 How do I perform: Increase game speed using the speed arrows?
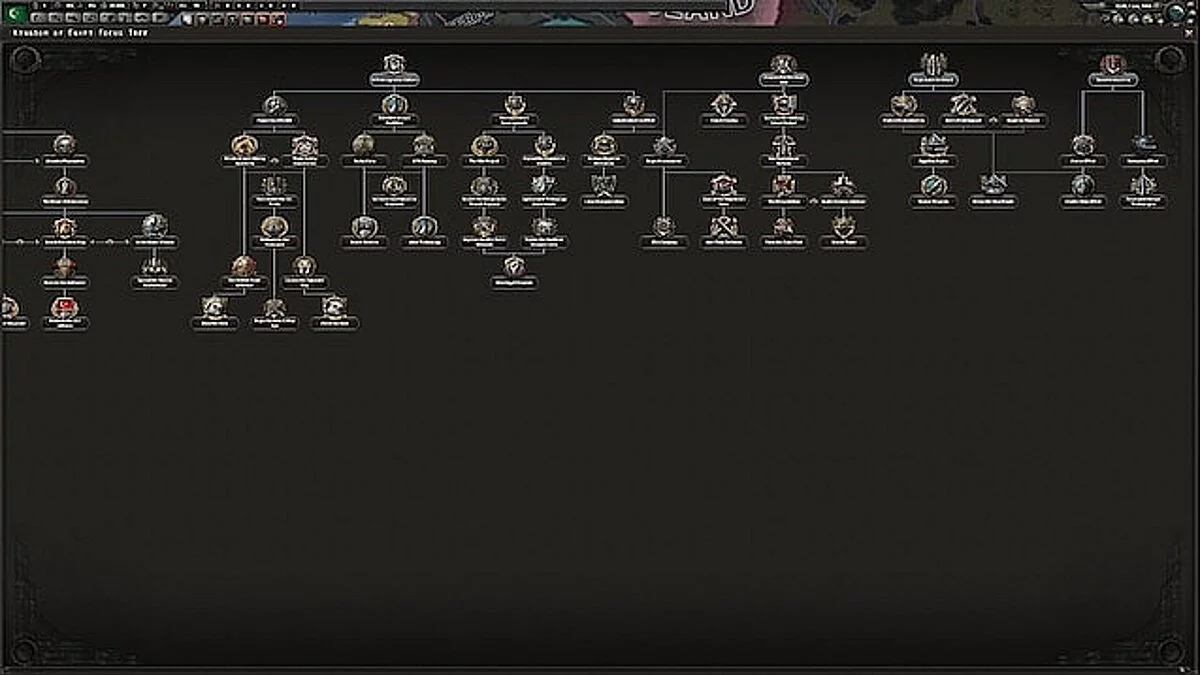pyautogui.click(x=1190, y=12)
